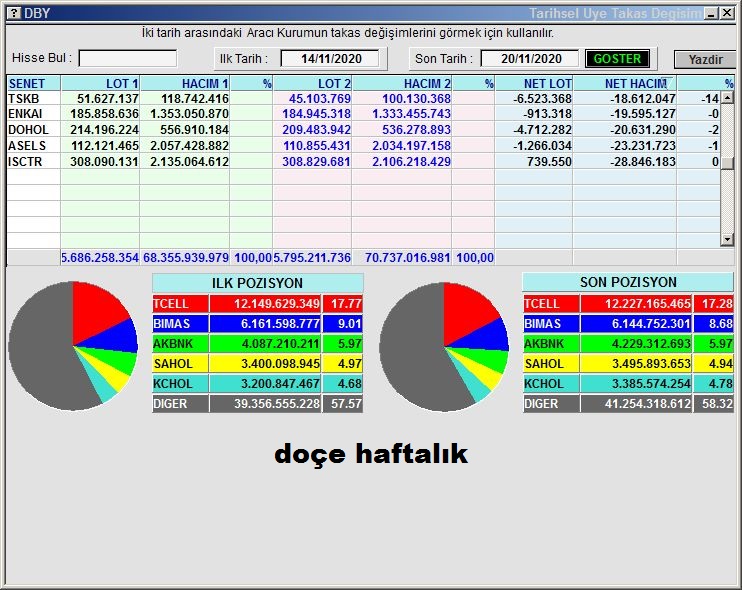This screenshot has width=742, height=590.
Task: Click AKBNK in SON POZISYON legend
Action: [551, 343]
